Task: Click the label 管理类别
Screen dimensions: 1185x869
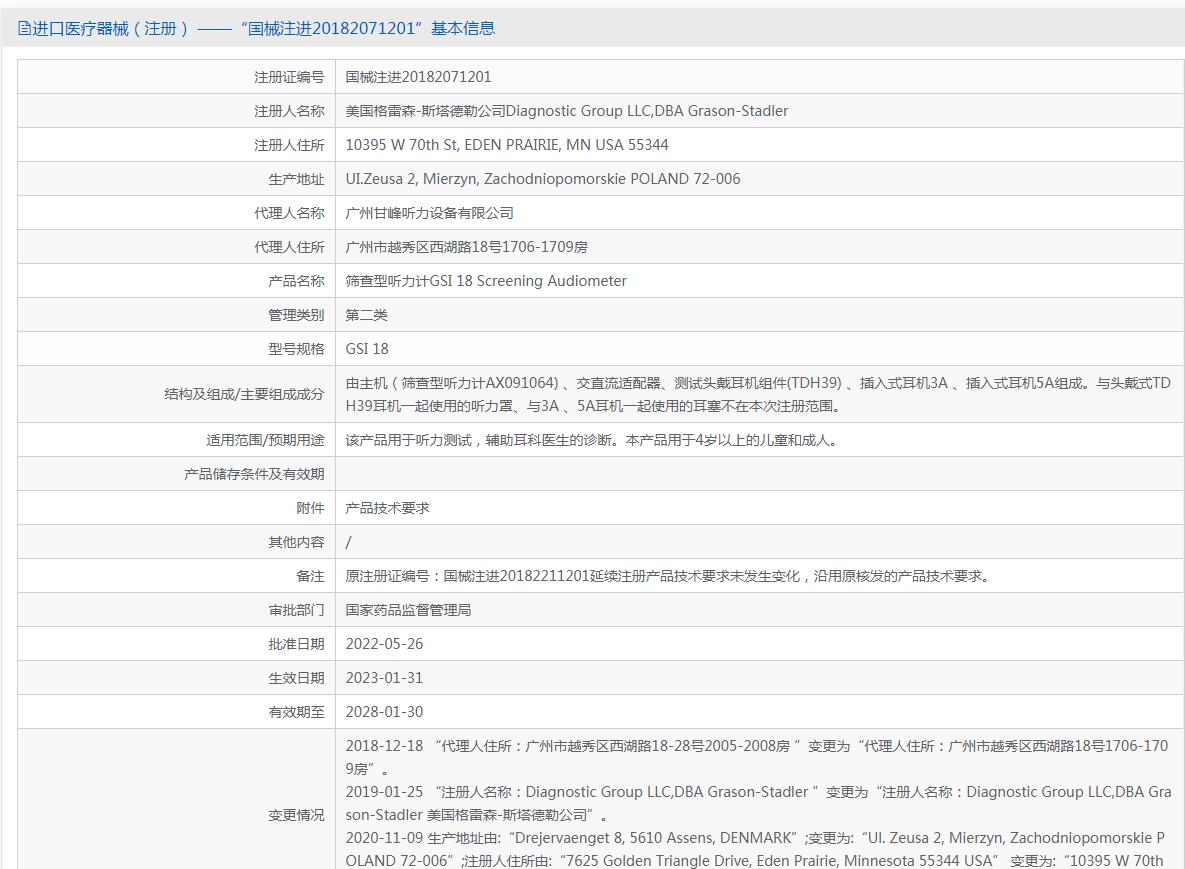Action: click(296, 315)
